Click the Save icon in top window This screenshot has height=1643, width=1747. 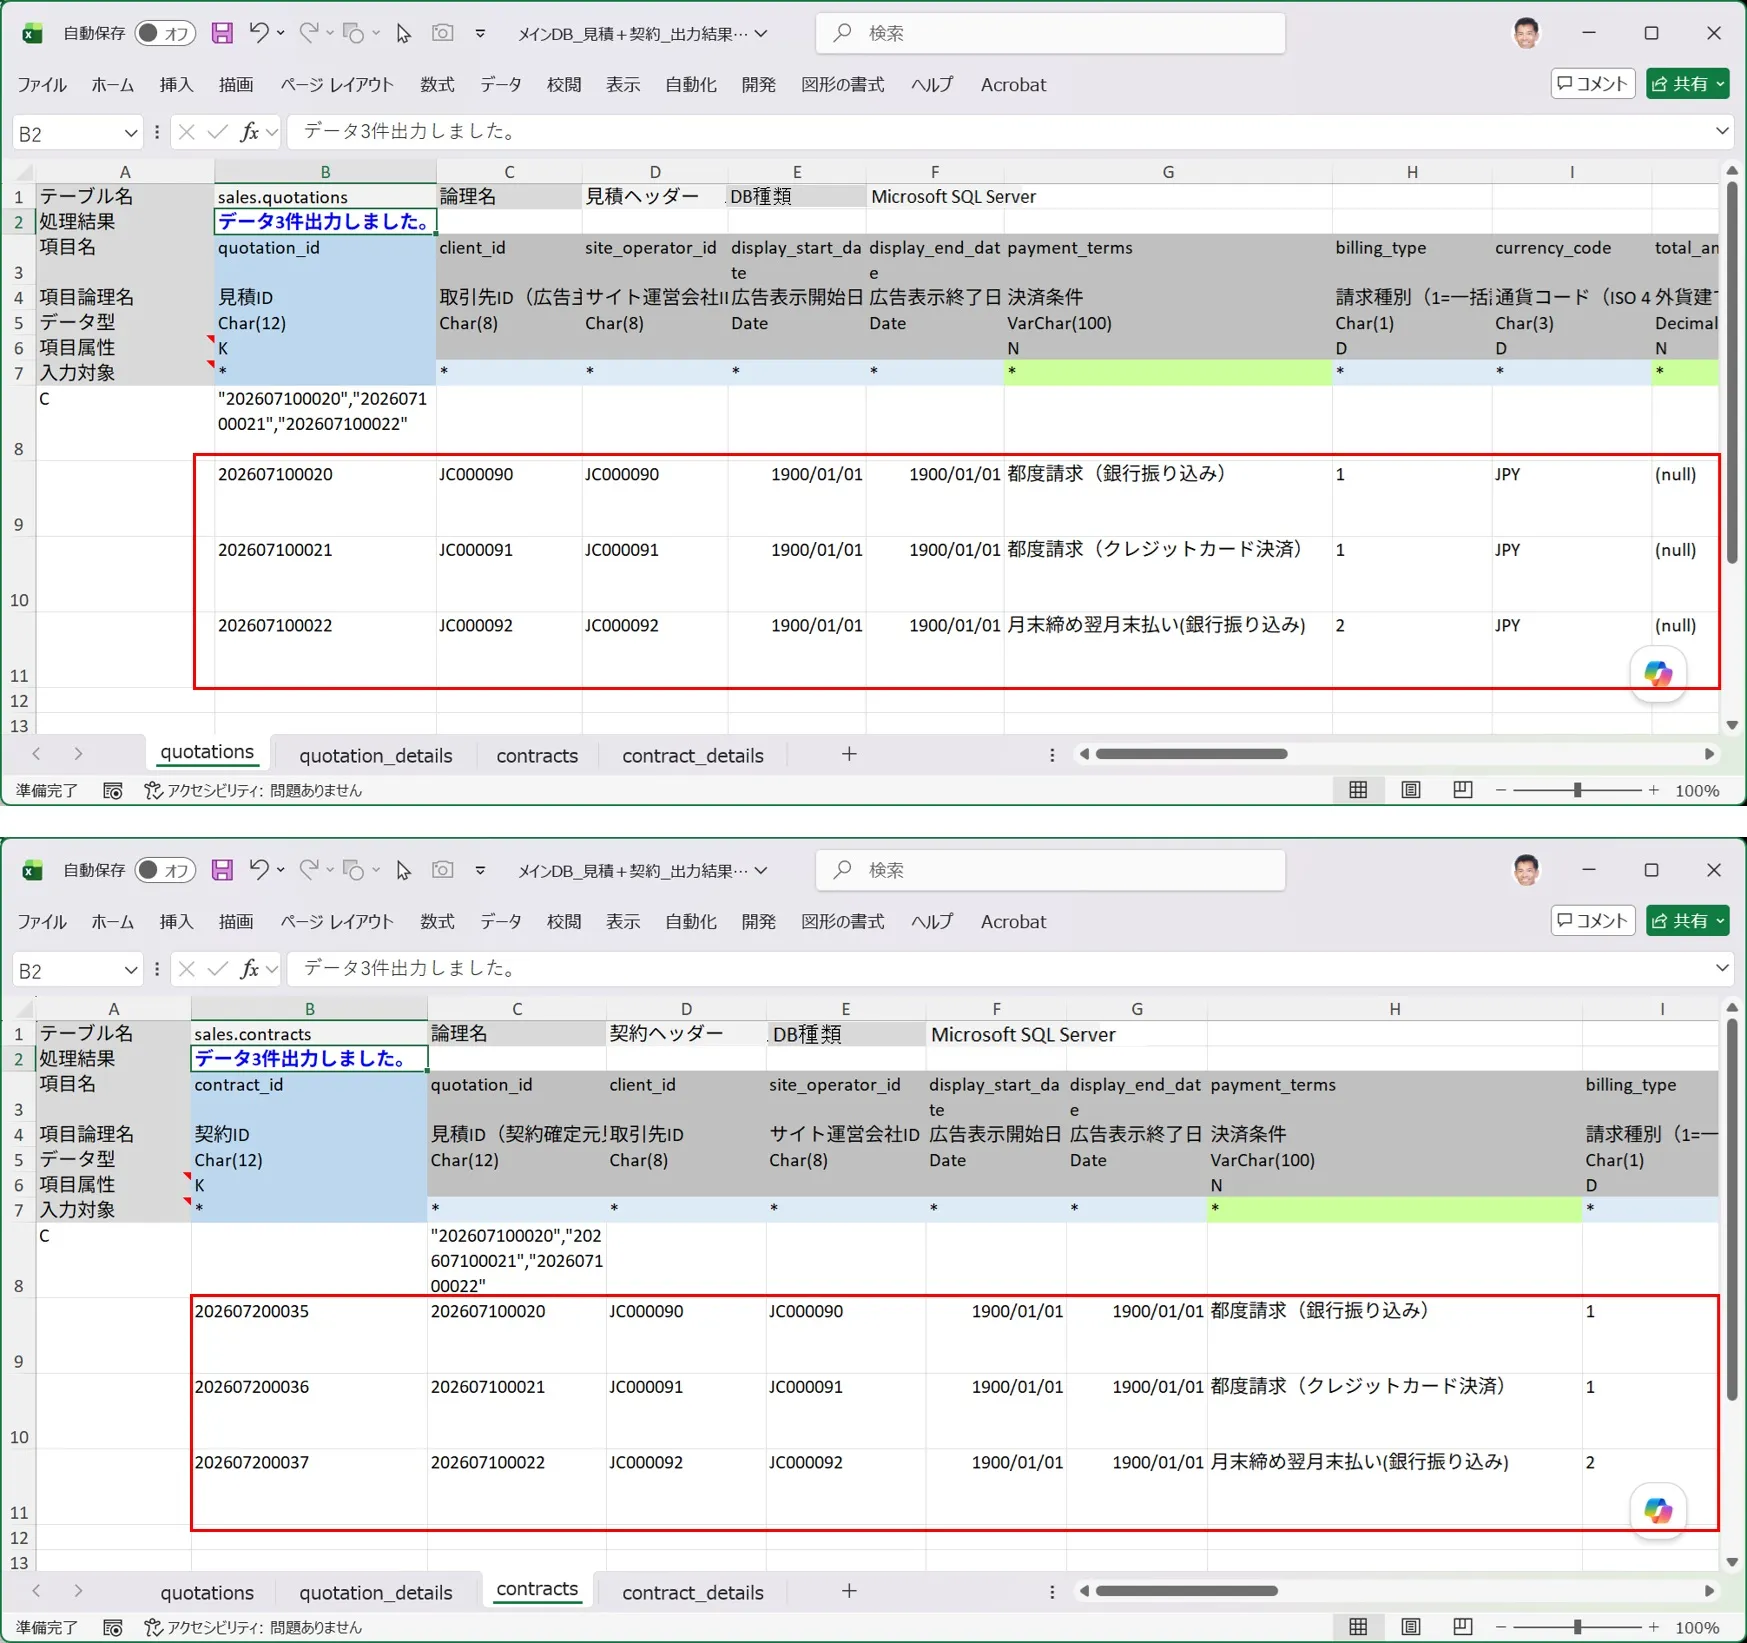pos(222,33)
